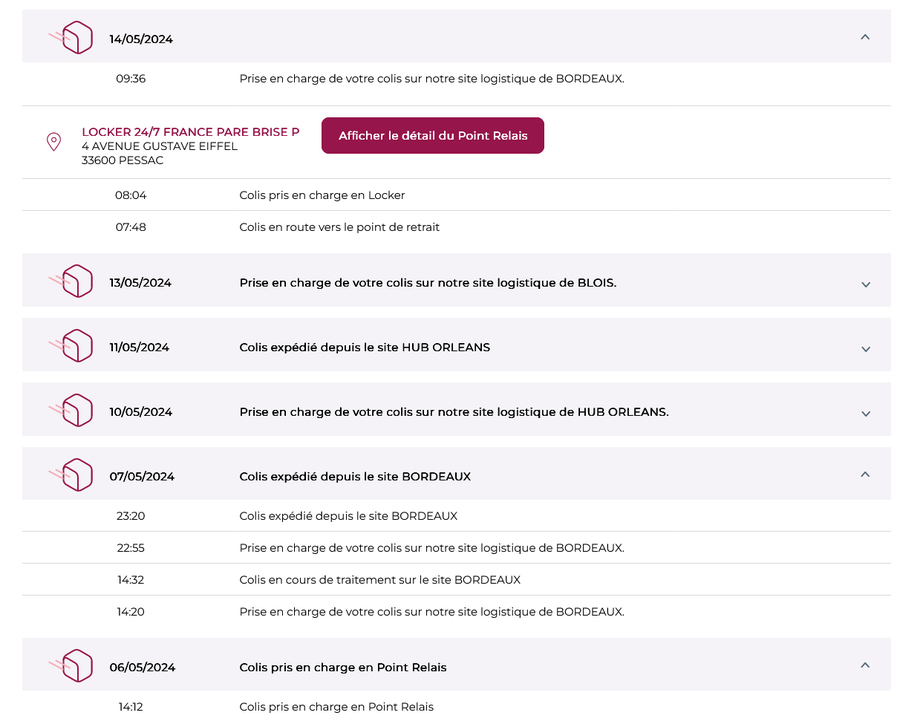This screenshot has width=900, height=724.
Task: Click the 07:48 Colis en route row
Action: pos(339,227)
